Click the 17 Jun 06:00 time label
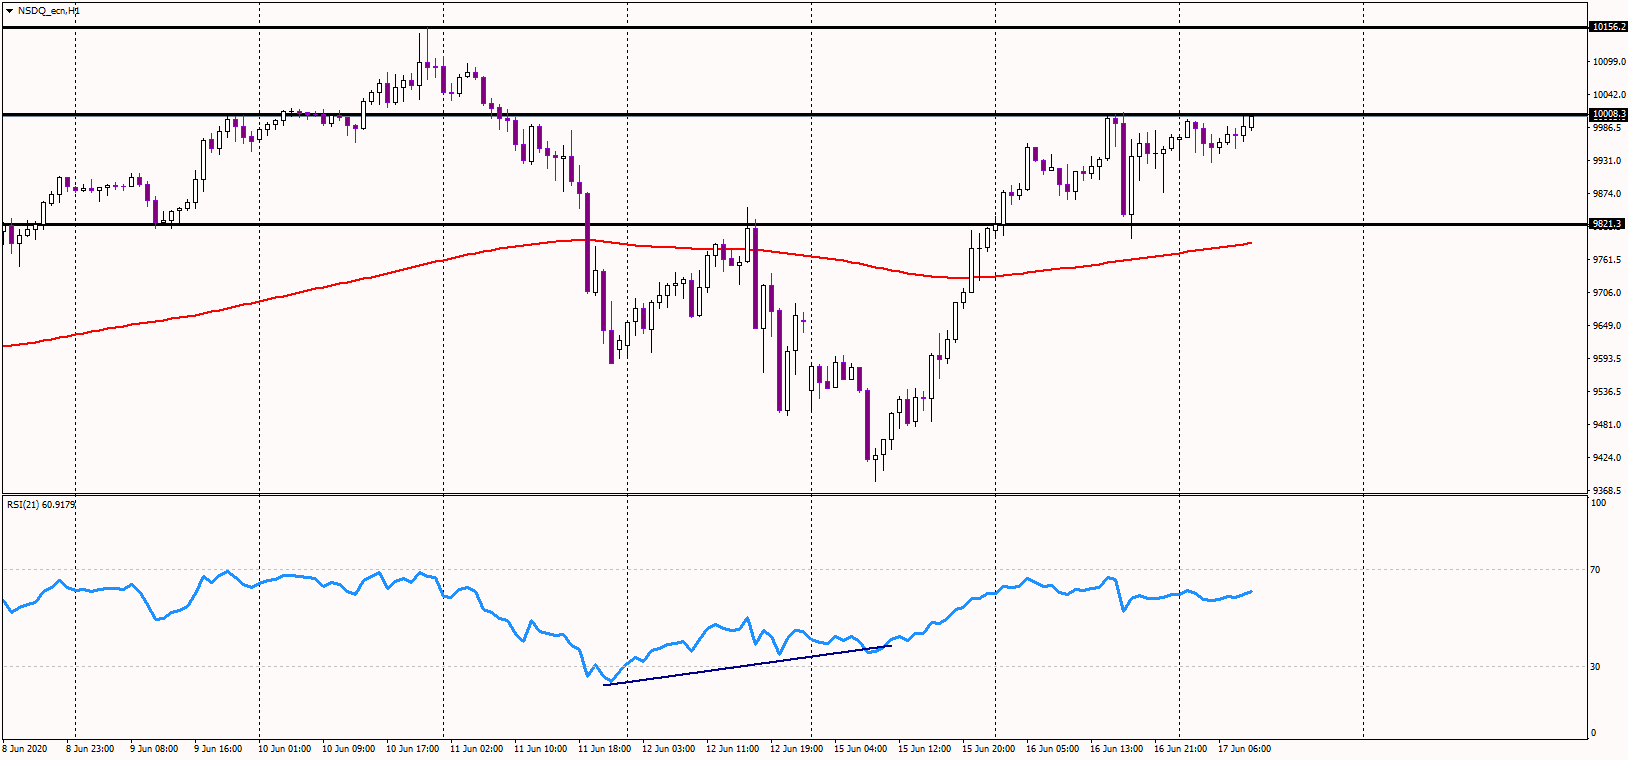Image resolution: width=1628 pixels, height=760 pixels. point(1244,749)
